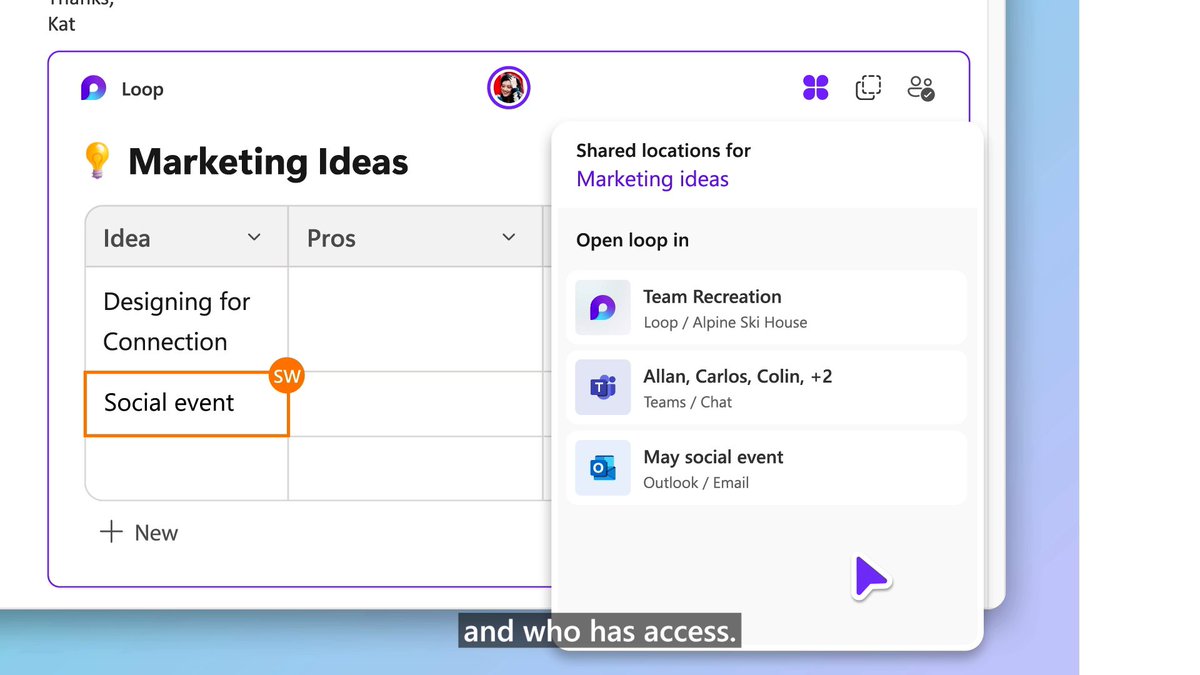The height and width of the screenshot is (675, 1200).
Task: Click the Marketing Ideas title
Action: [x=268, y=161]
